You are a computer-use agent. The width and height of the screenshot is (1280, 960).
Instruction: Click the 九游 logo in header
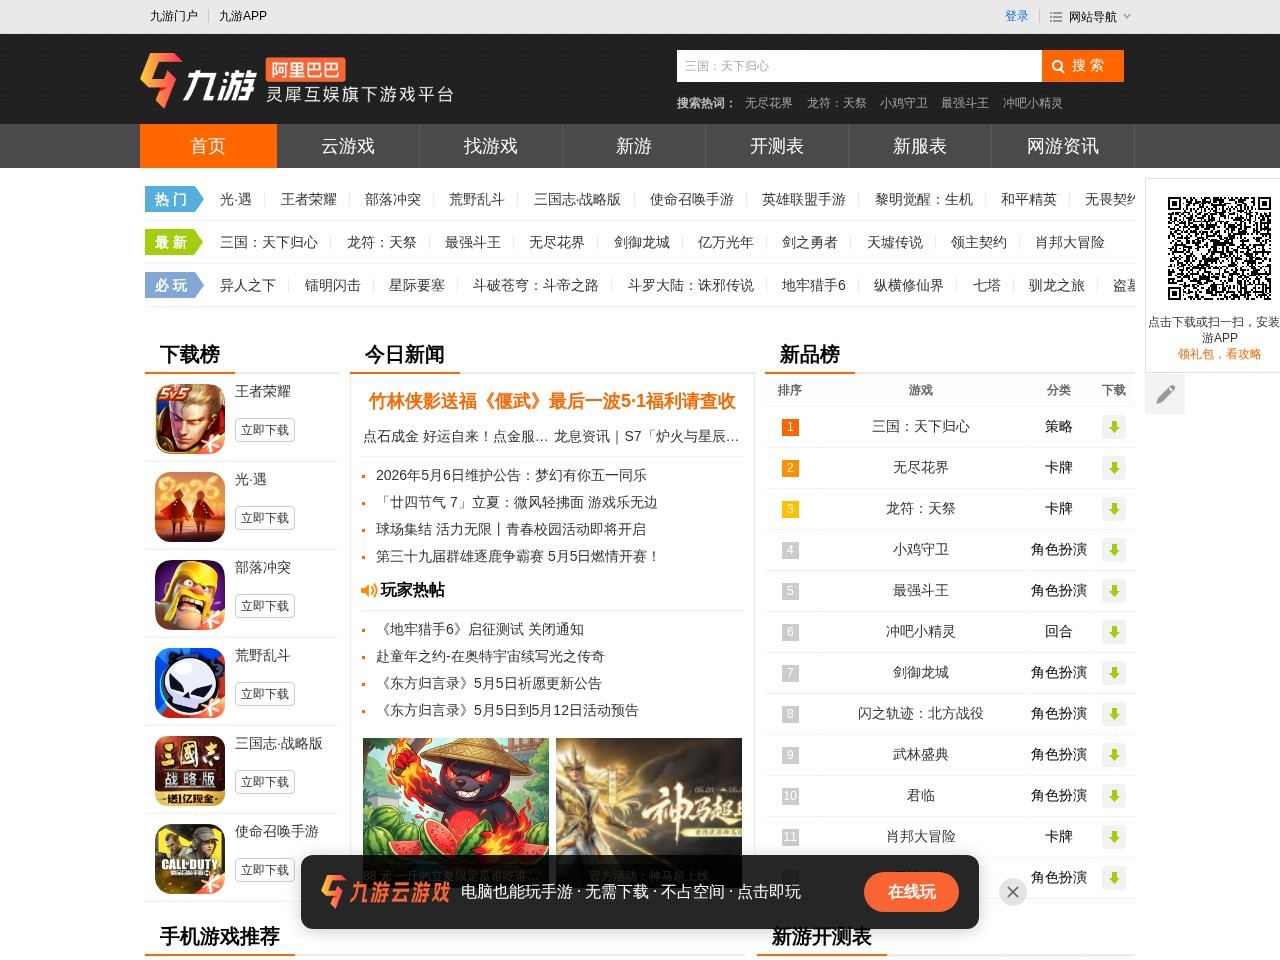(198, 80)
